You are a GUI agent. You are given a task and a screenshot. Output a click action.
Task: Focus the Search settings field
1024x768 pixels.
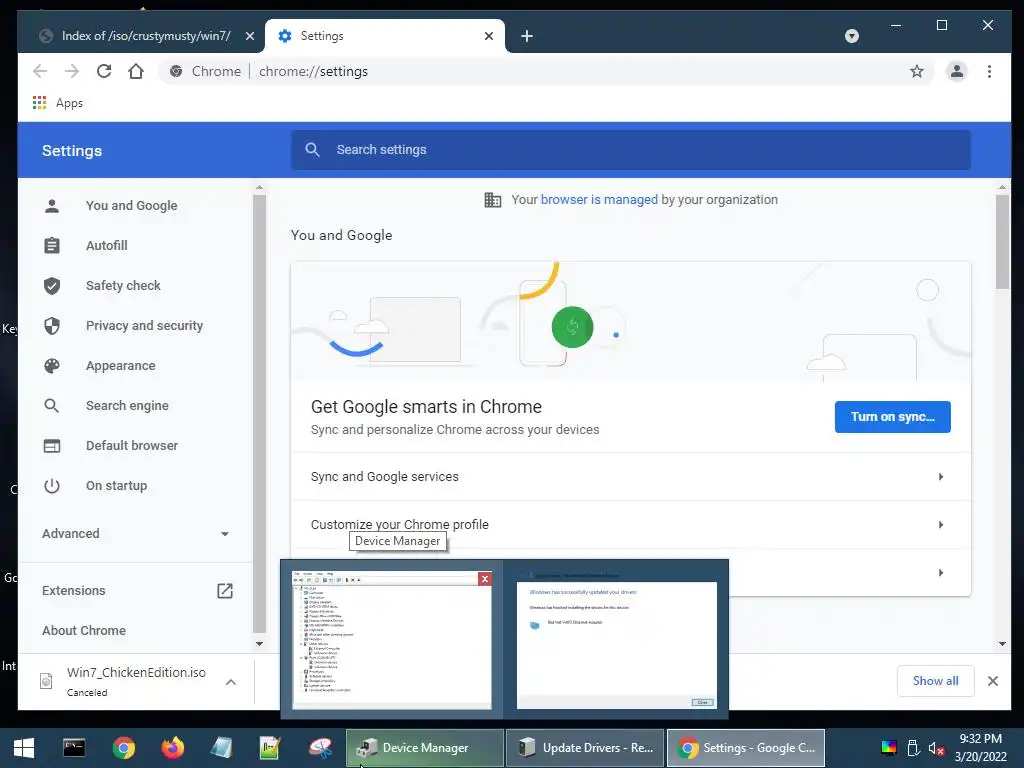click(631, 150)
